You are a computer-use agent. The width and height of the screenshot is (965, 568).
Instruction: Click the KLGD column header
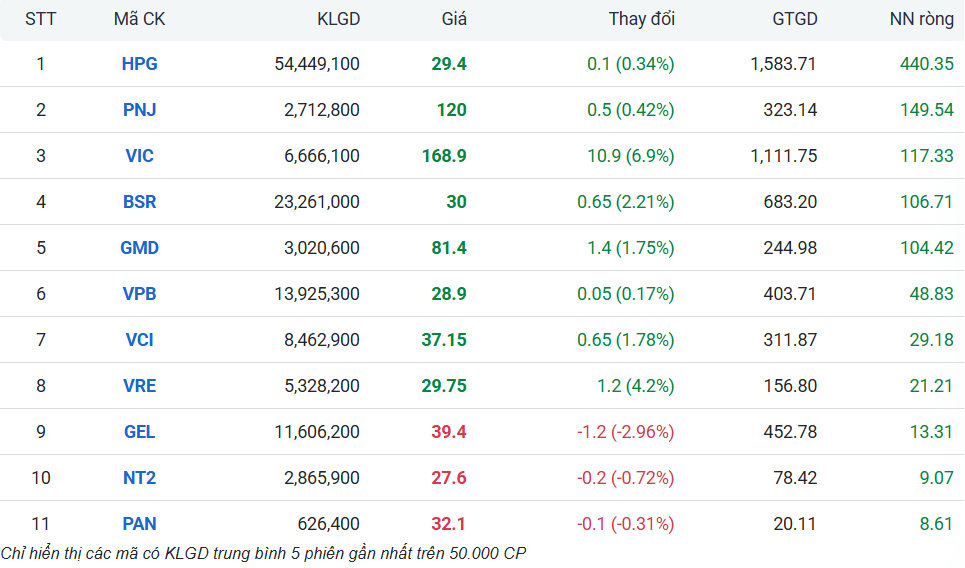click(x=338, y=19)
